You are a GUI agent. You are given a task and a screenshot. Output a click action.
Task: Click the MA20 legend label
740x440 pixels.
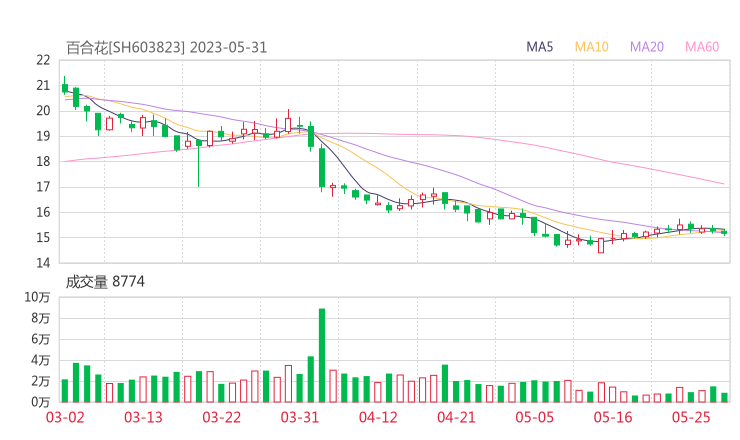point(647,47)
